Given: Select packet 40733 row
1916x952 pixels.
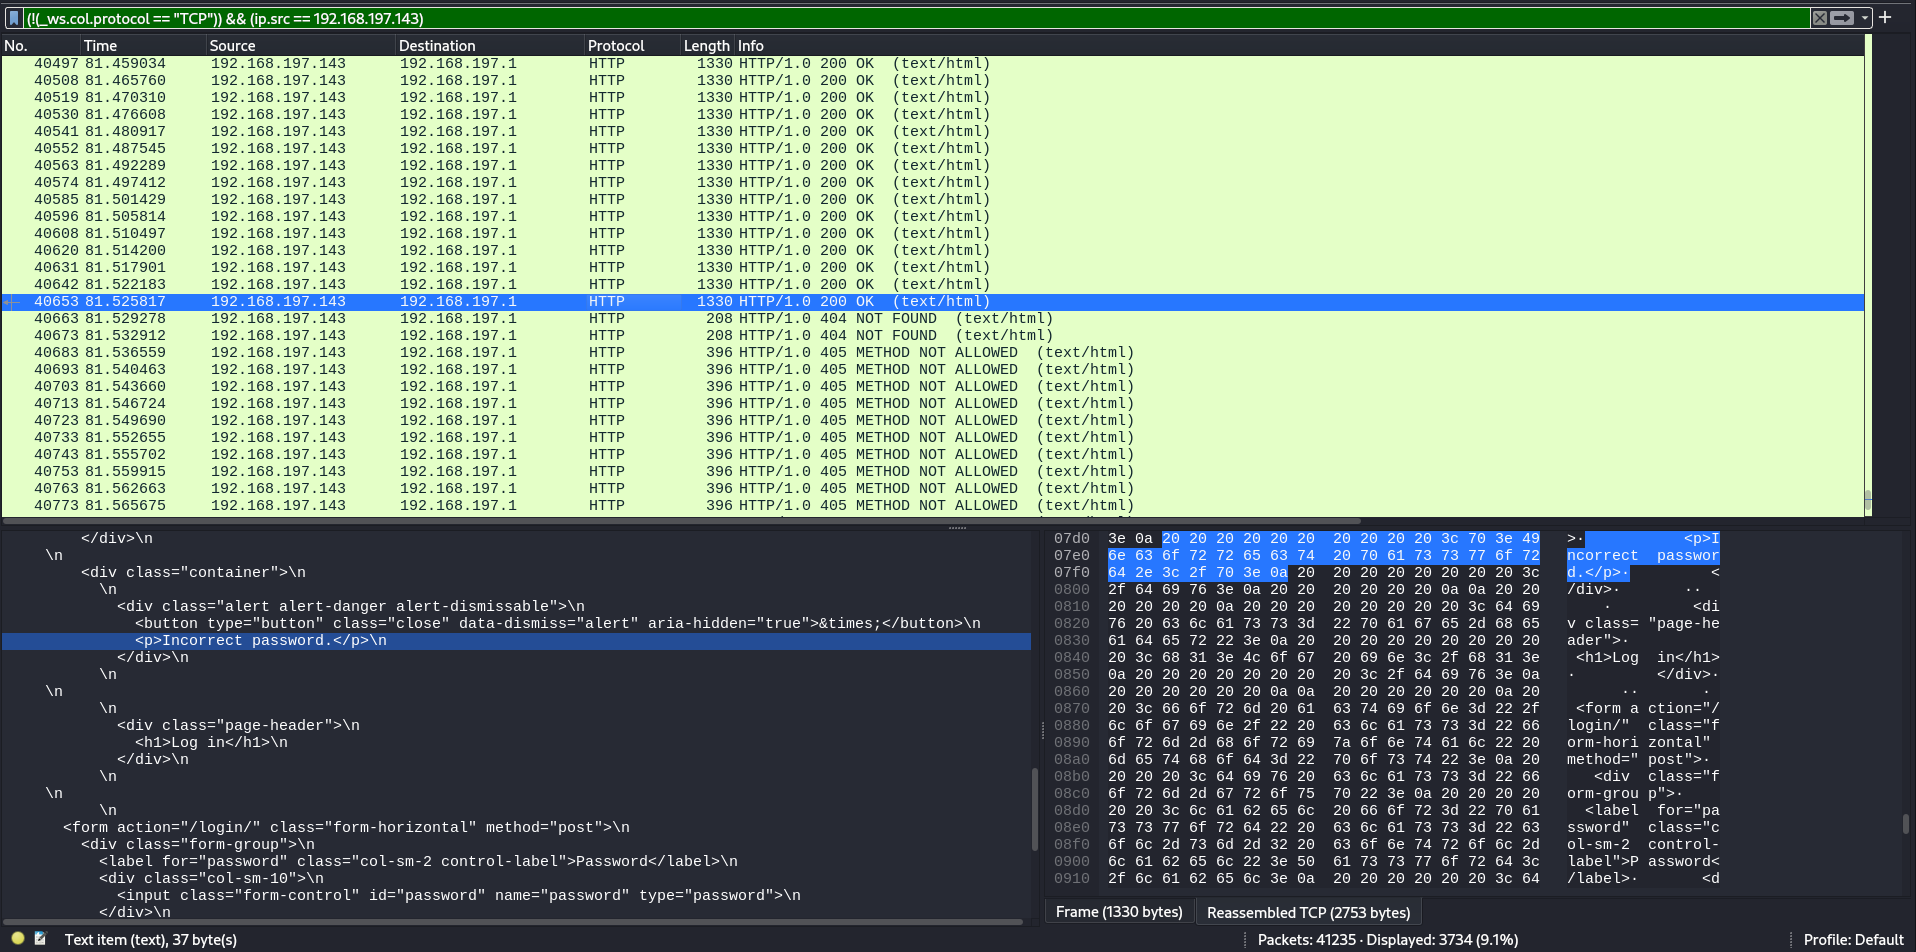Looking at the screenshot, I should [932, 437].
